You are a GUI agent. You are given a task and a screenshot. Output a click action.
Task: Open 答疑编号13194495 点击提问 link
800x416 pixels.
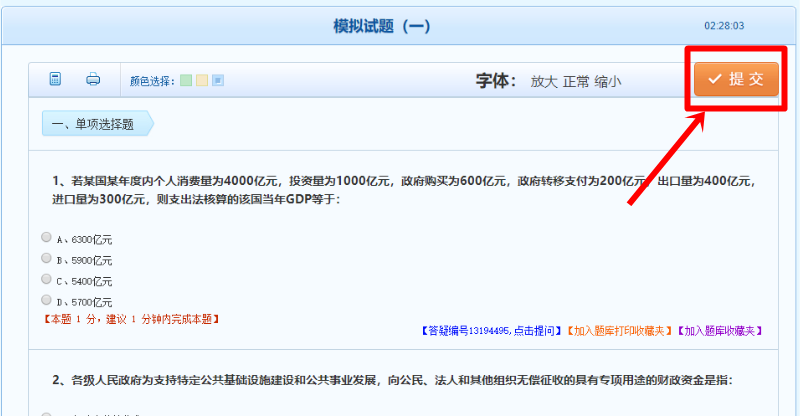[x=491, y=331]
